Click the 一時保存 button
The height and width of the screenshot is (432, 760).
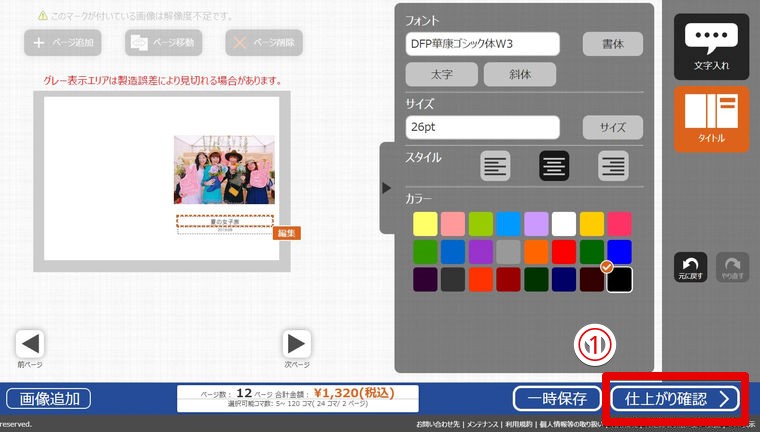pyautogui.click(x=558, y=399)
